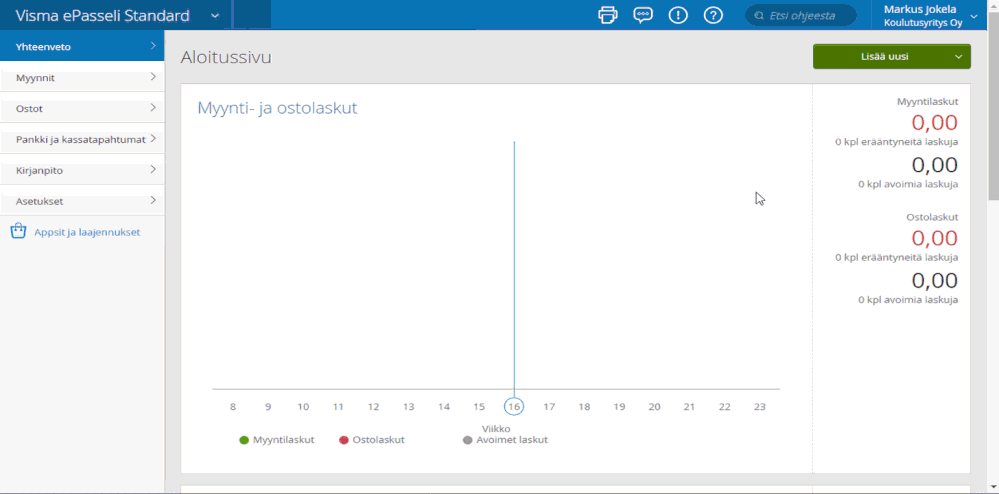Image resolution: width=999 pixels, height=494 pixels.
Task: Expand Myynnit menu chevron
Action: tap(153, 76)
